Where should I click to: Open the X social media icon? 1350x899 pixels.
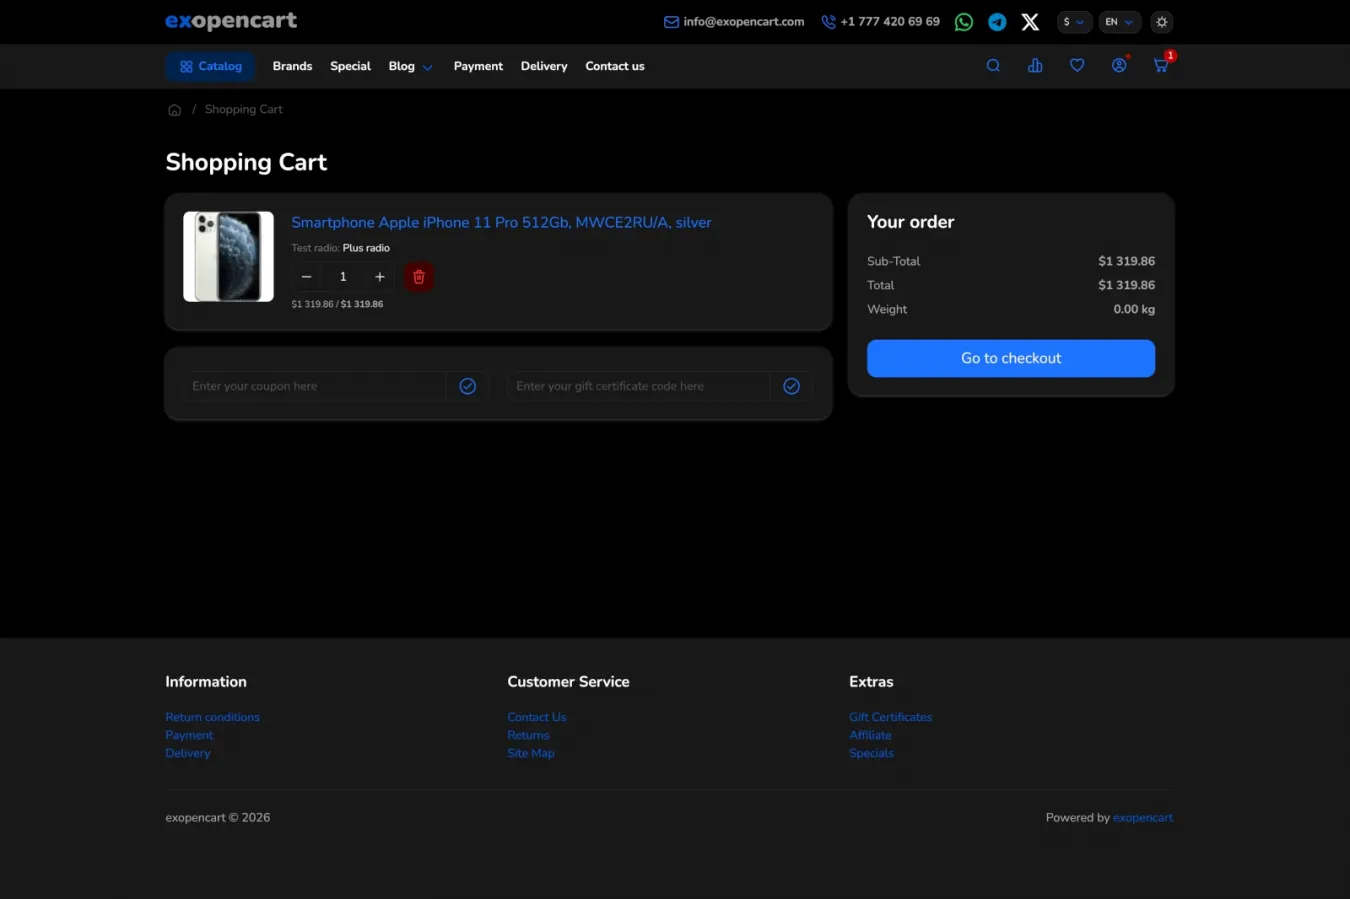[1030, 22]
